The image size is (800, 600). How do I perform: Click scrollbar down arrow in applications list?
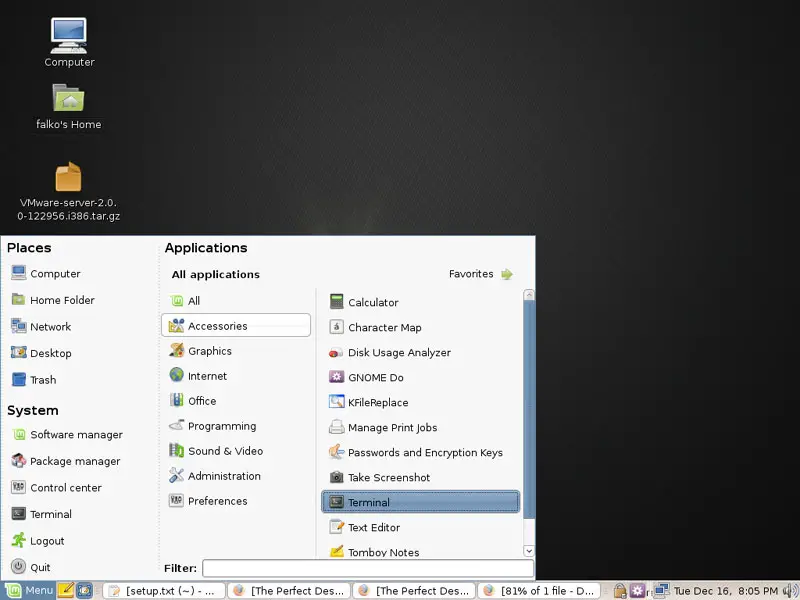[529, 551]
